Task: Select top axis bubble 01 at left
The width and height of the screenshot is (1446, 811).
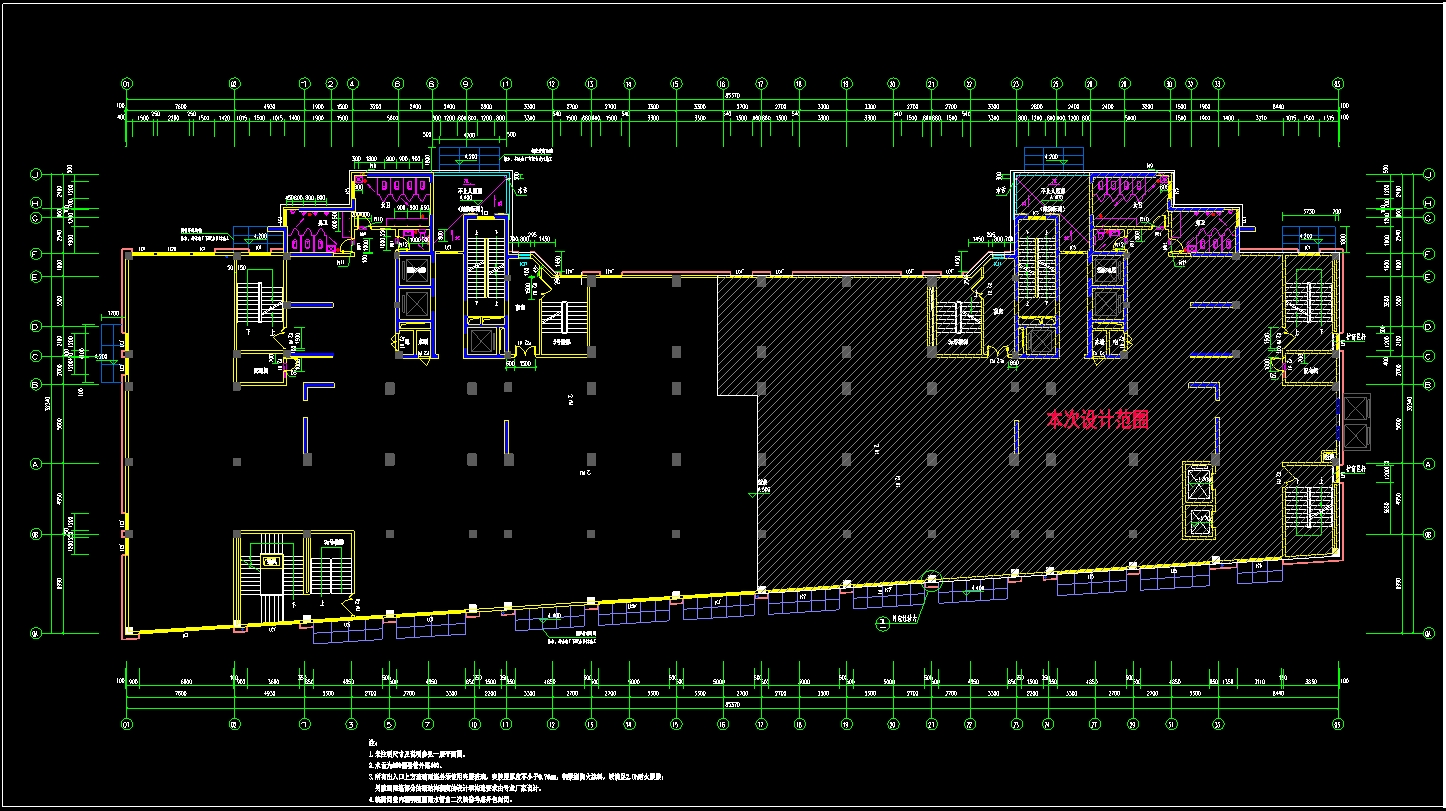Action: tap(126, 84)
